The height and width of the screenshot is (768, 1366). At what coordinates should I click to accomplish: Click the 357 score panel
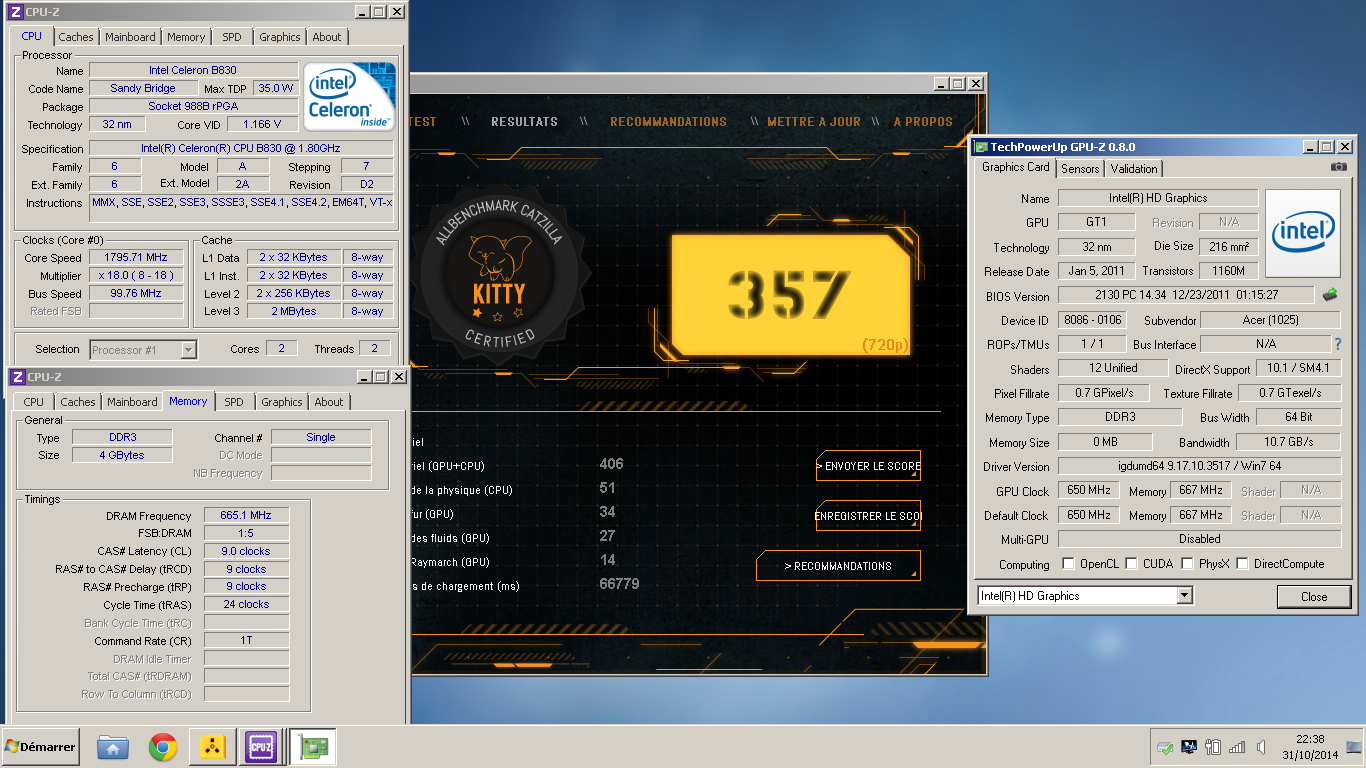pyautogui.click(x=790, y=293)
